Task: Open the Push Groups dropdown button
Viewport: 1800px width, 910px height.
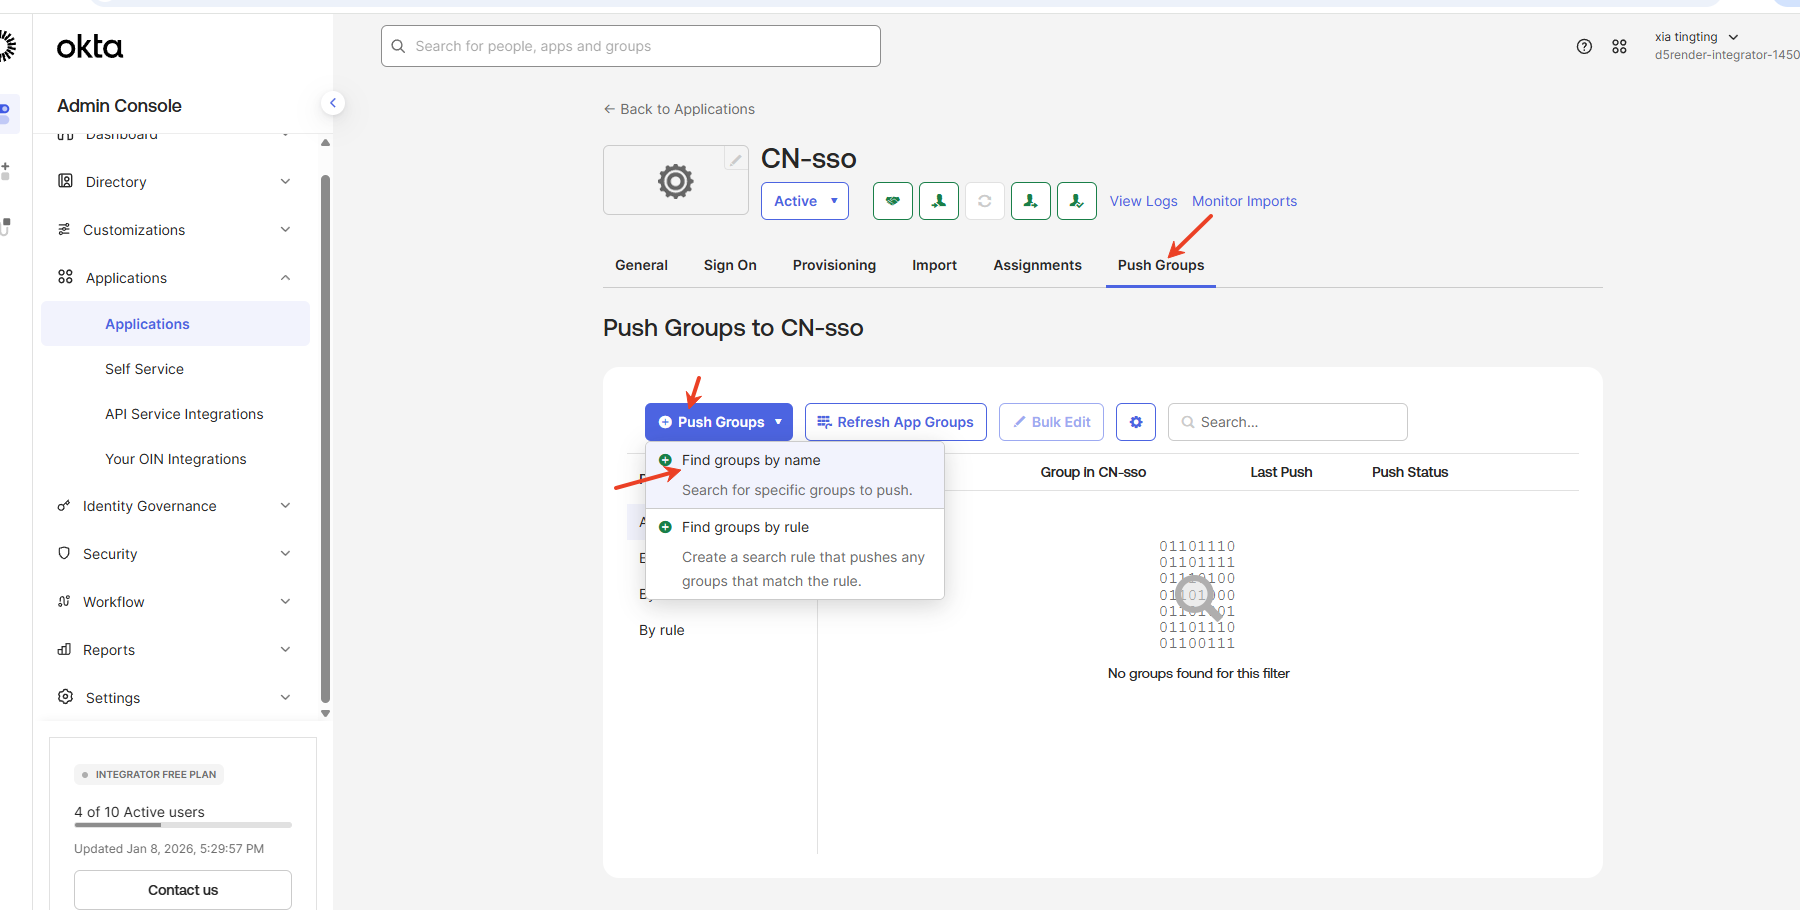Action: tap(719, 422)
